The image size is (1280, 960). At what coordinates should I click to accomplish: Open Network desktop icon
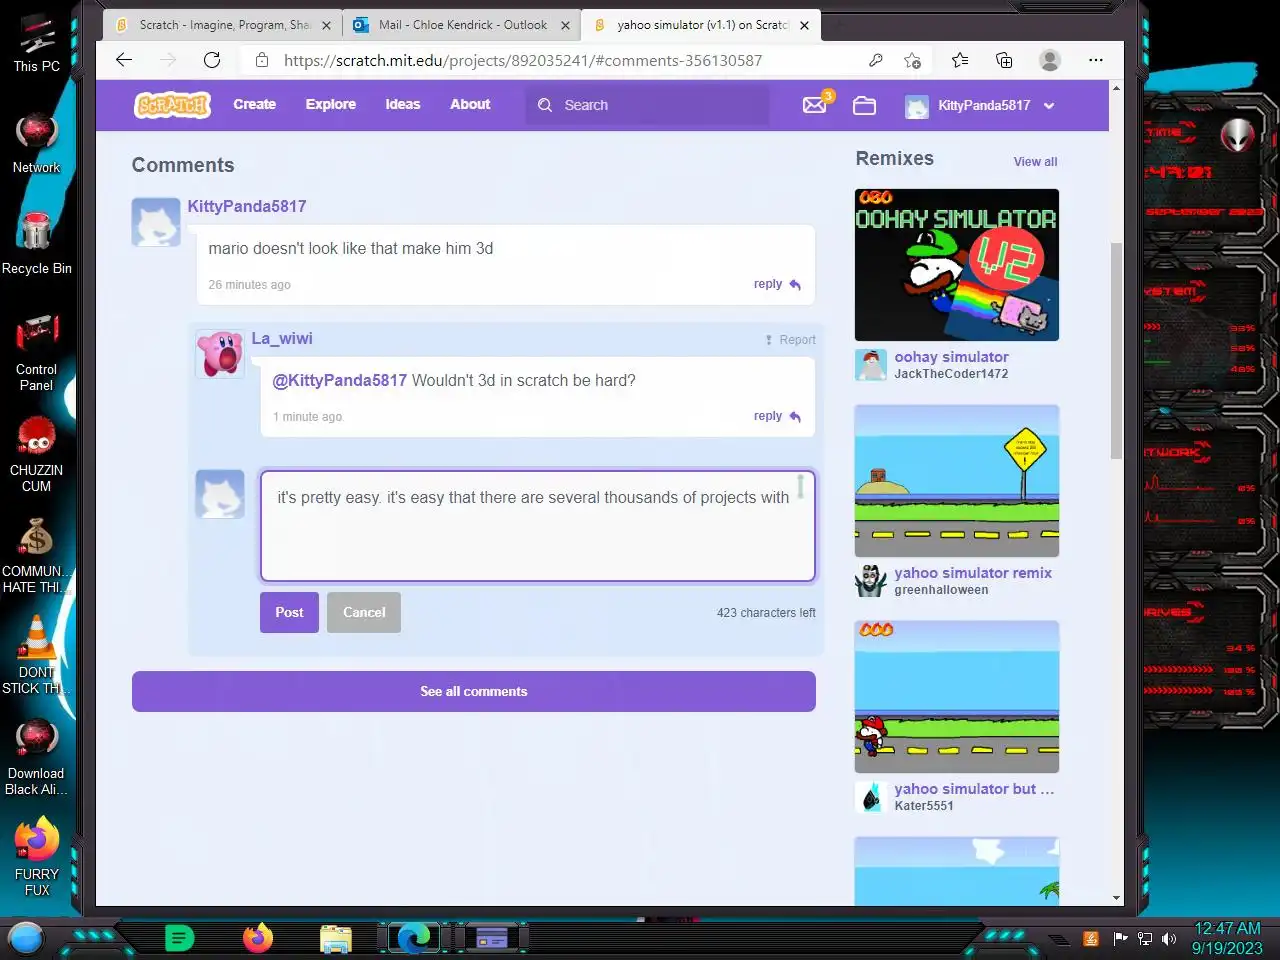coord(37,145)
